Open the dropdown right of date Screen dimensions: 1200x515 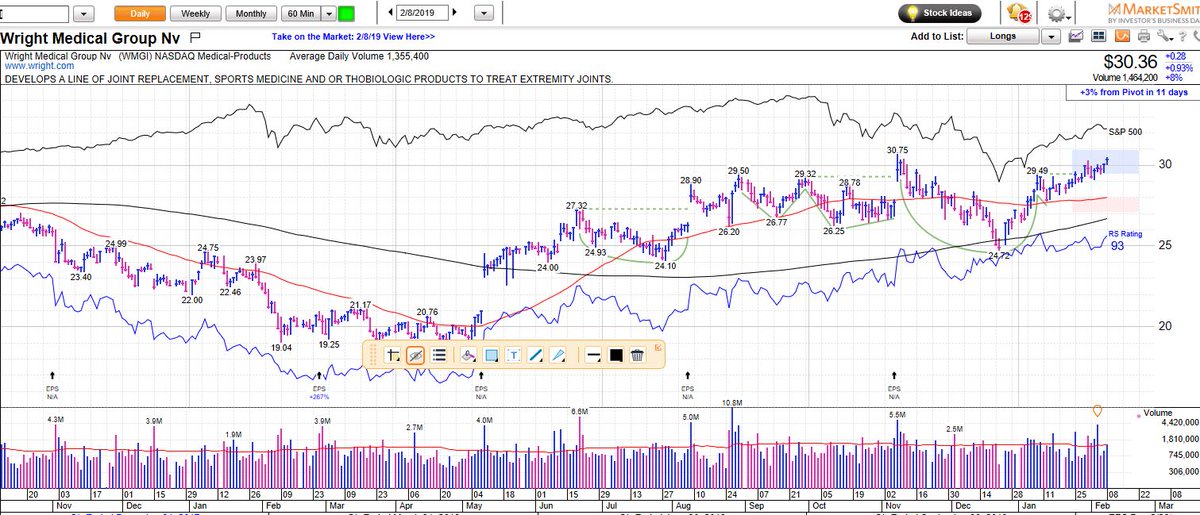tap(484, 14)
